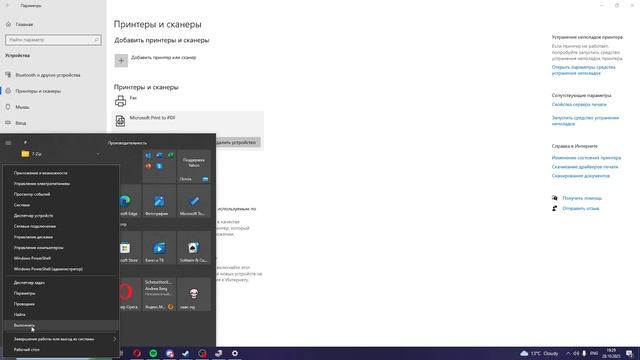
Task: Select the Fax printer entry
Action: 189,100
